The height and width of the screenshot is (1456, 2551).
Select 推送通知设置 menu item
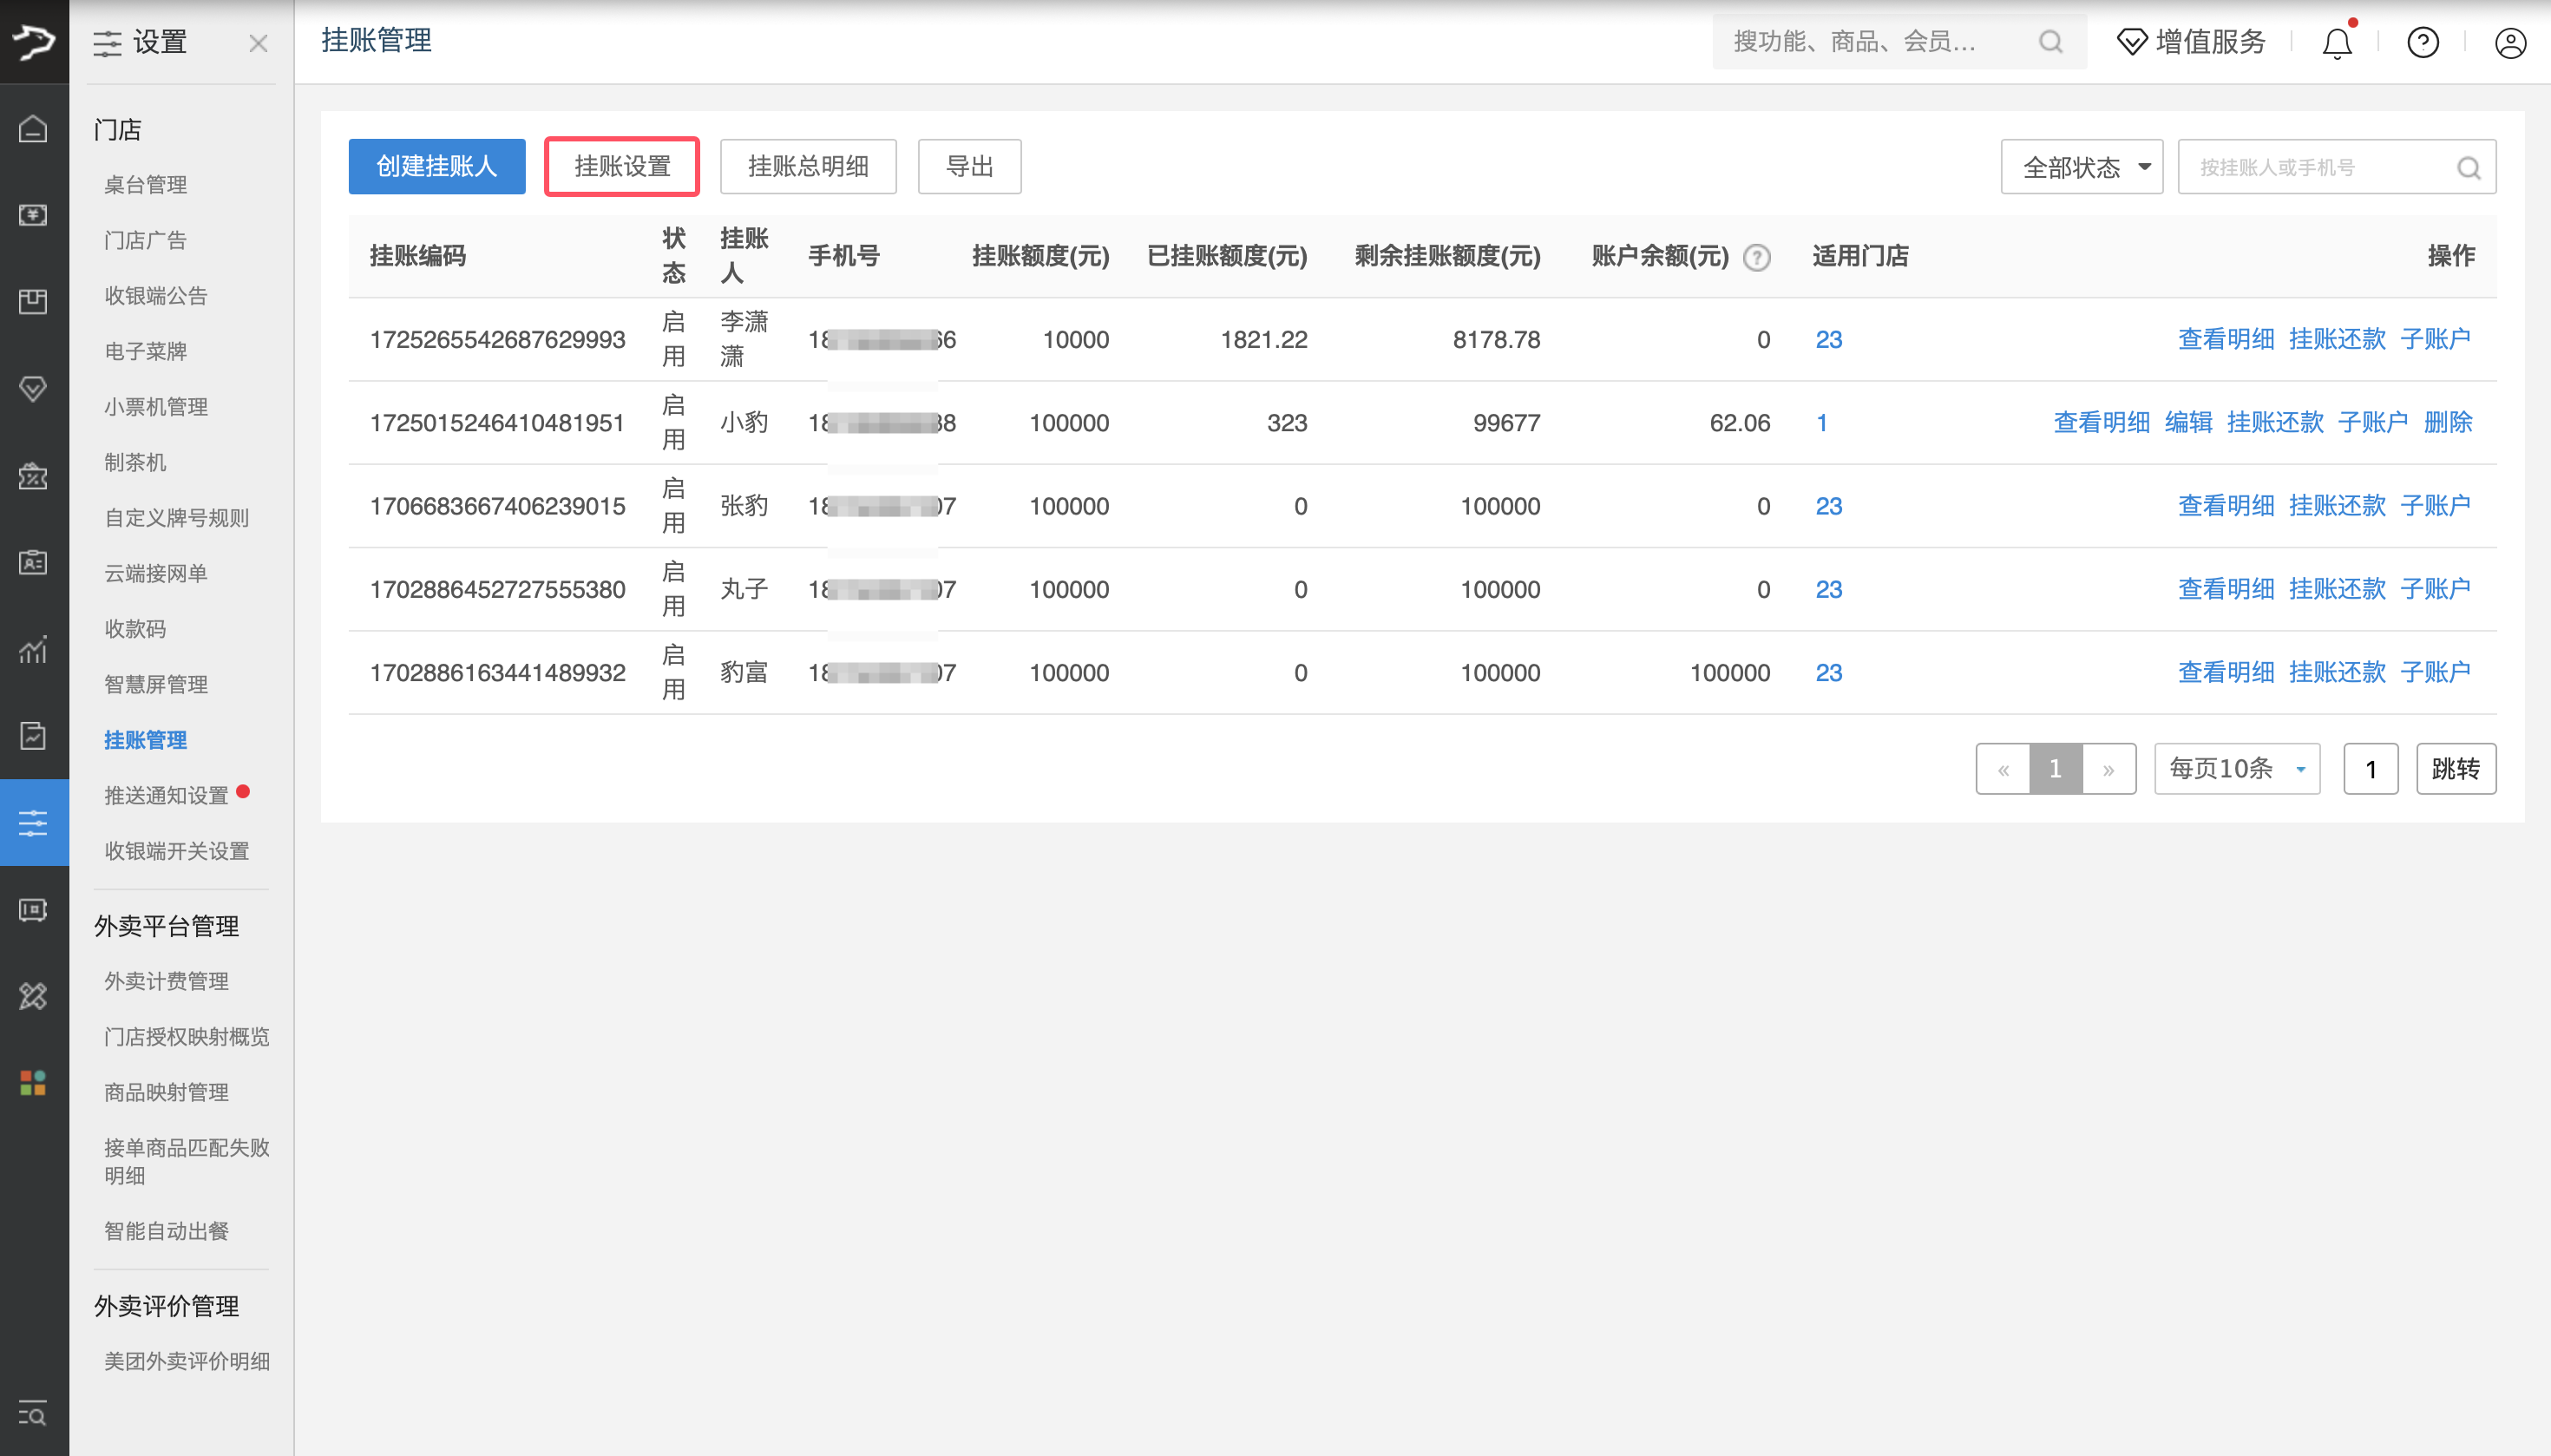point(166,795)
